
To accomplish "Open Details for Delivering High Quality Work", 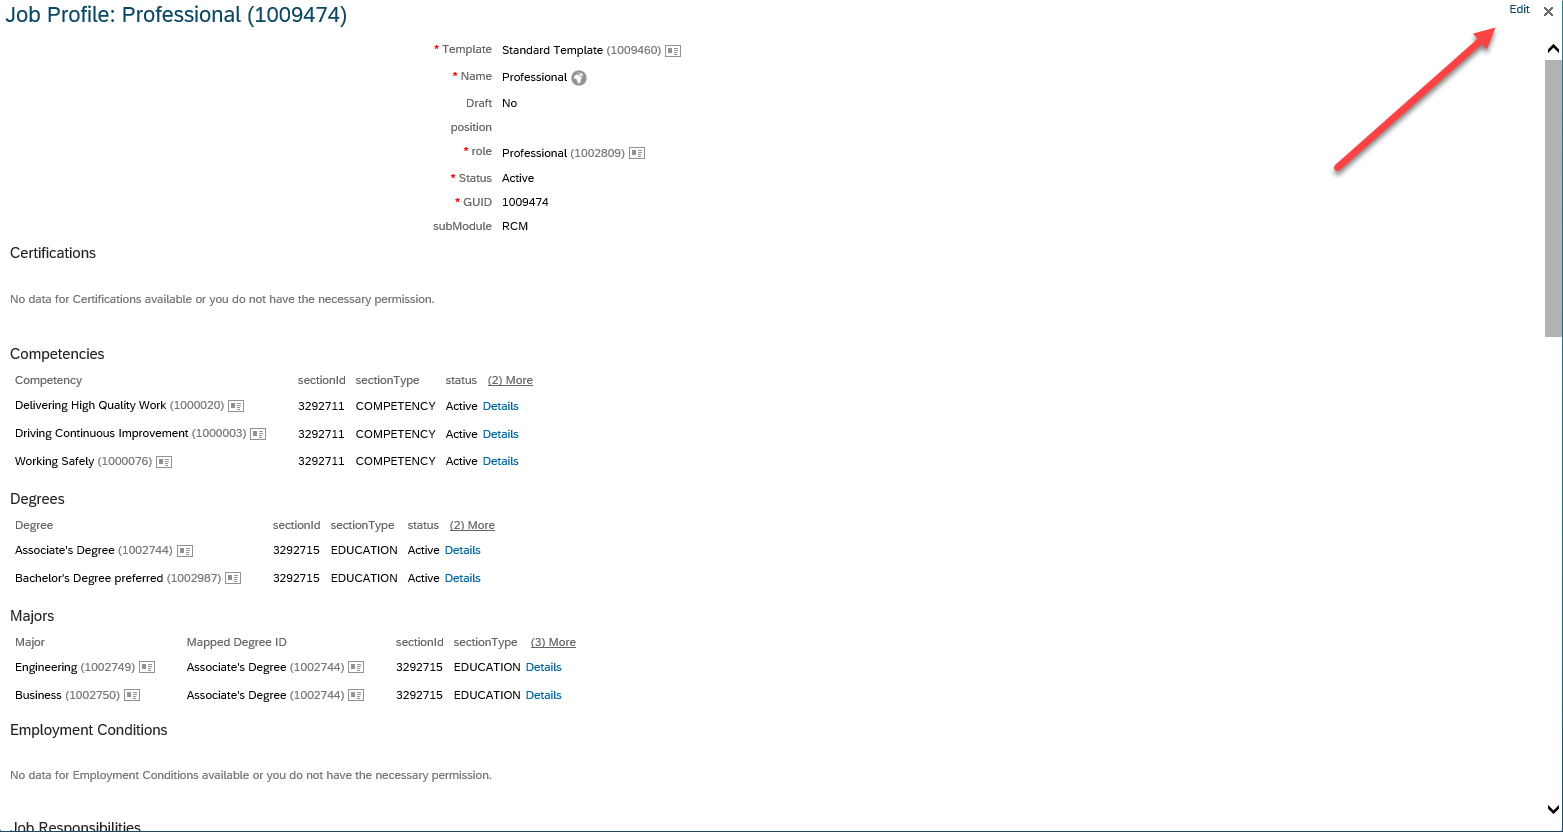I will pos(501,406).
